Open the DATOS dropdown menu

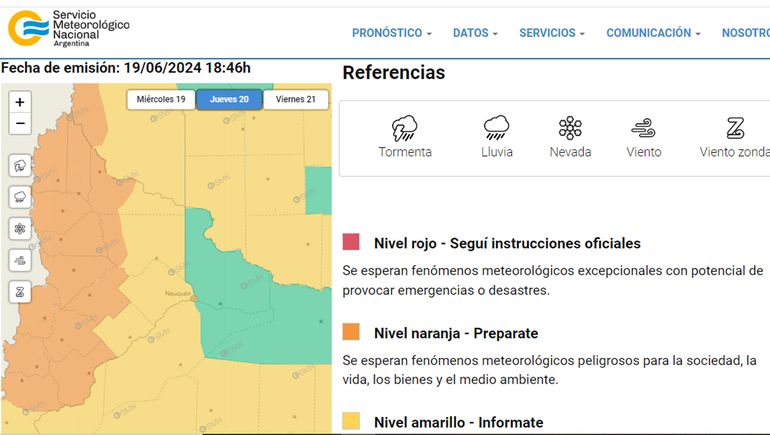[475, 33]
